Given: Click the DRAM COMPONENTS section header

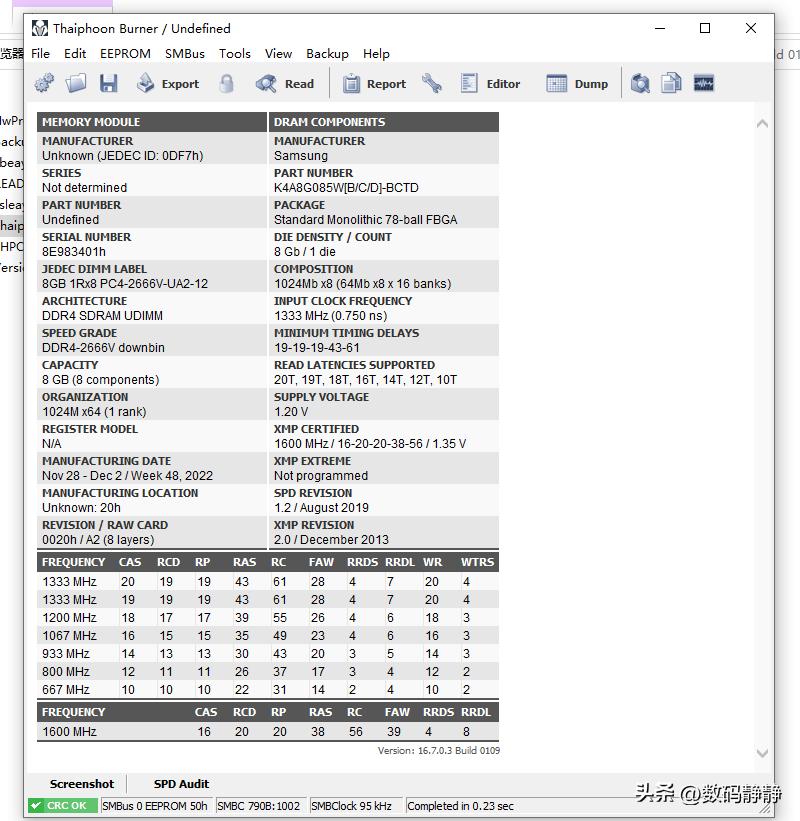Looking at the screenshot, I should (384, 122).
